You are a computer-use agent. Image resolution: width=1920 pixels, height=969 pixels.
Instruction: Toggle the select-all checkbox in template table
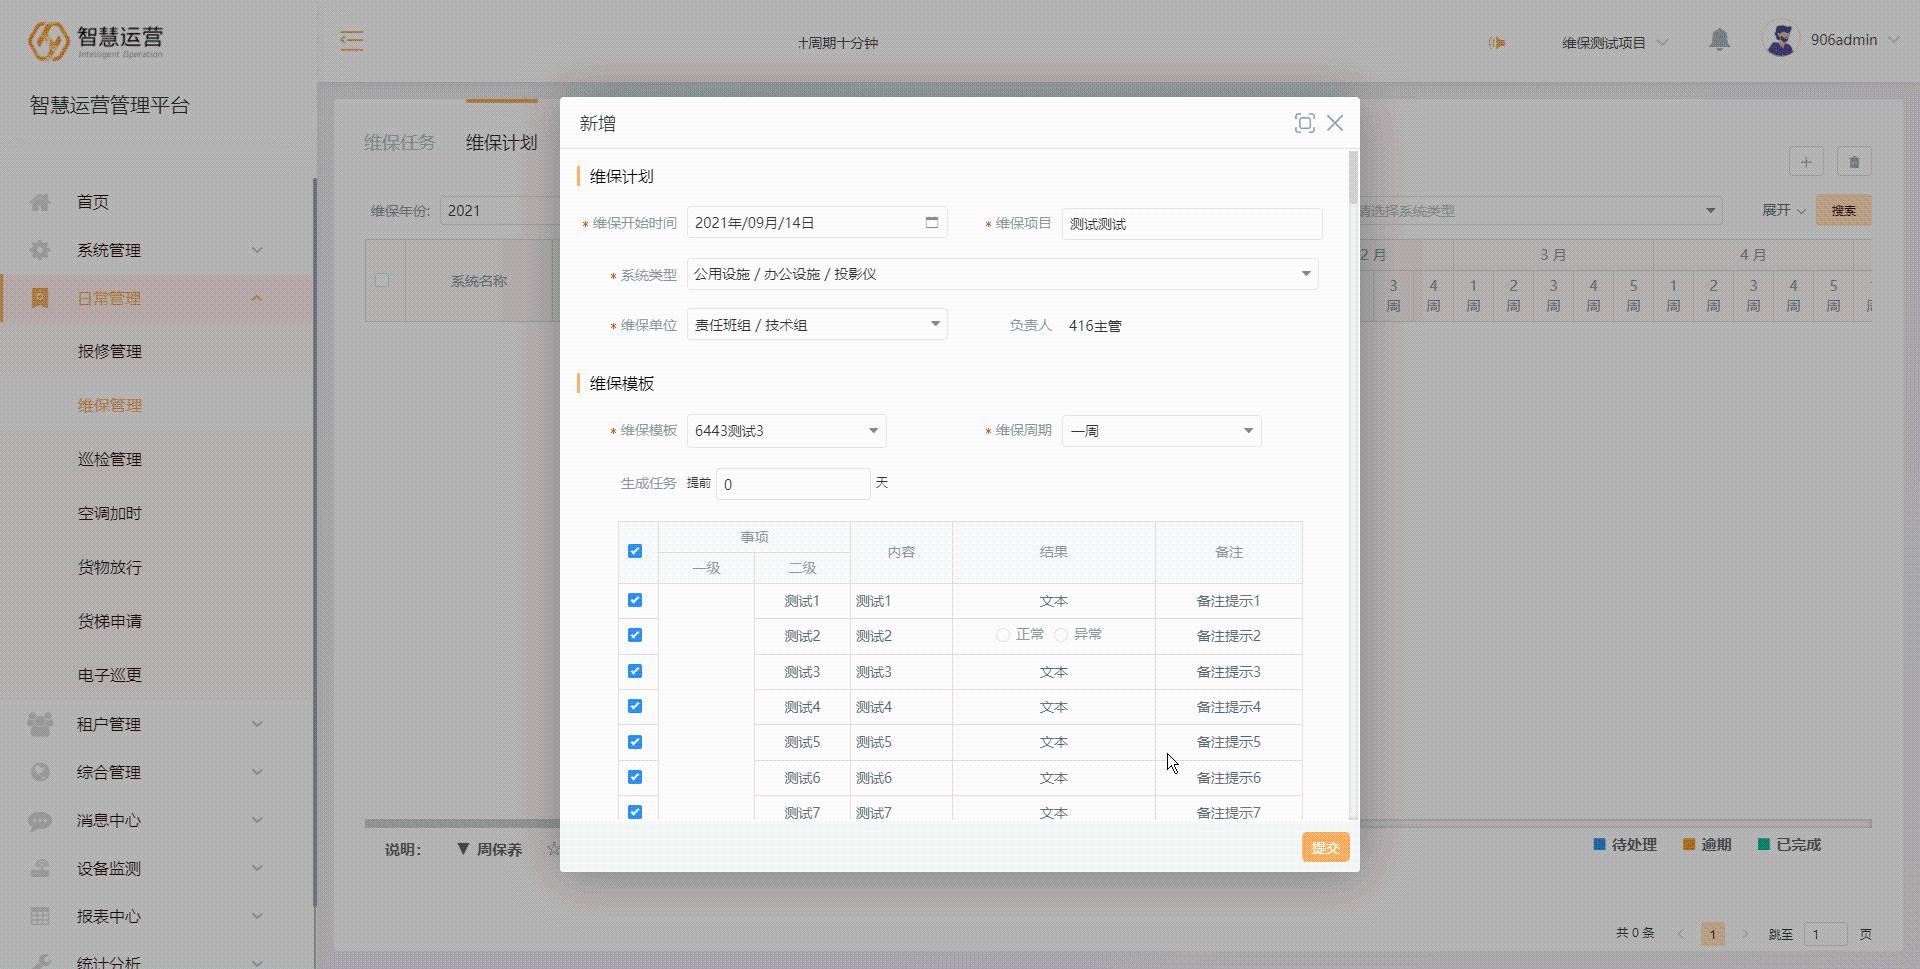pos(635,551)
